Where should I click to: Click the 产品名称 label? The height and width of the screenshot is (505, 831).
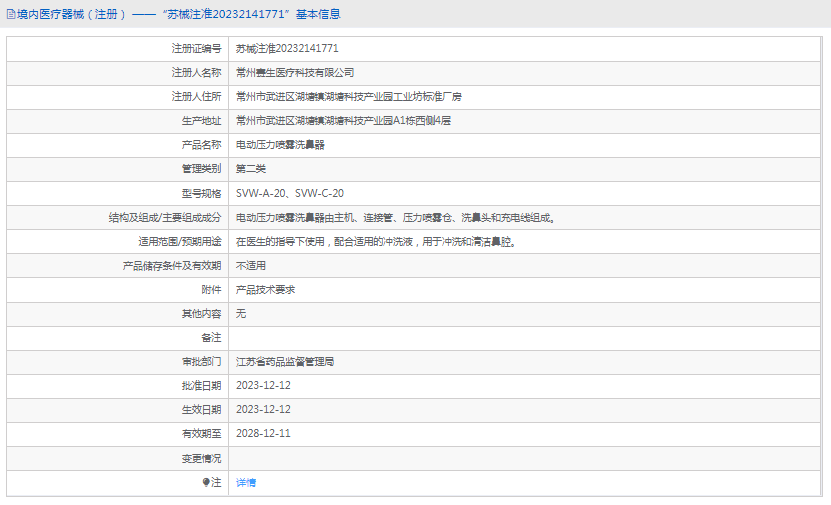[x=201, y=145]
